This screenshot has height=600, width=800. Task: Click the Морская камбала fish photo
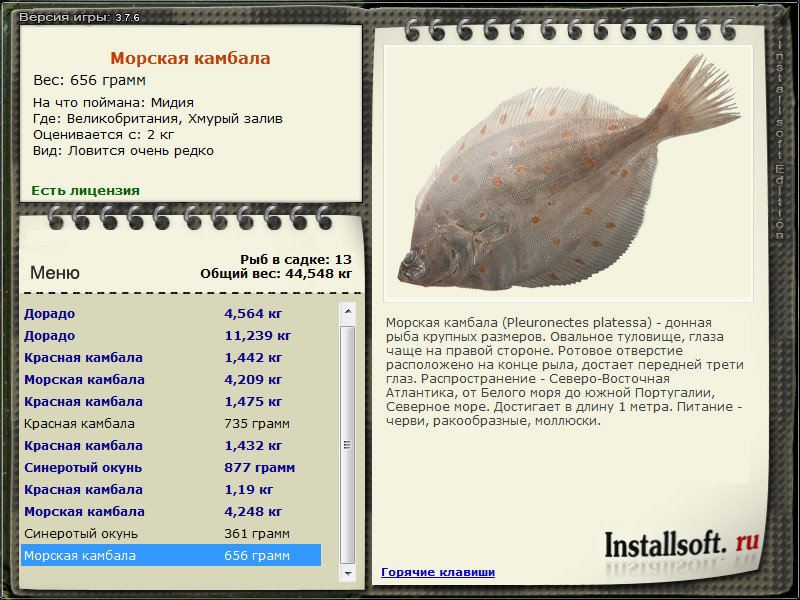click(568, 173)
